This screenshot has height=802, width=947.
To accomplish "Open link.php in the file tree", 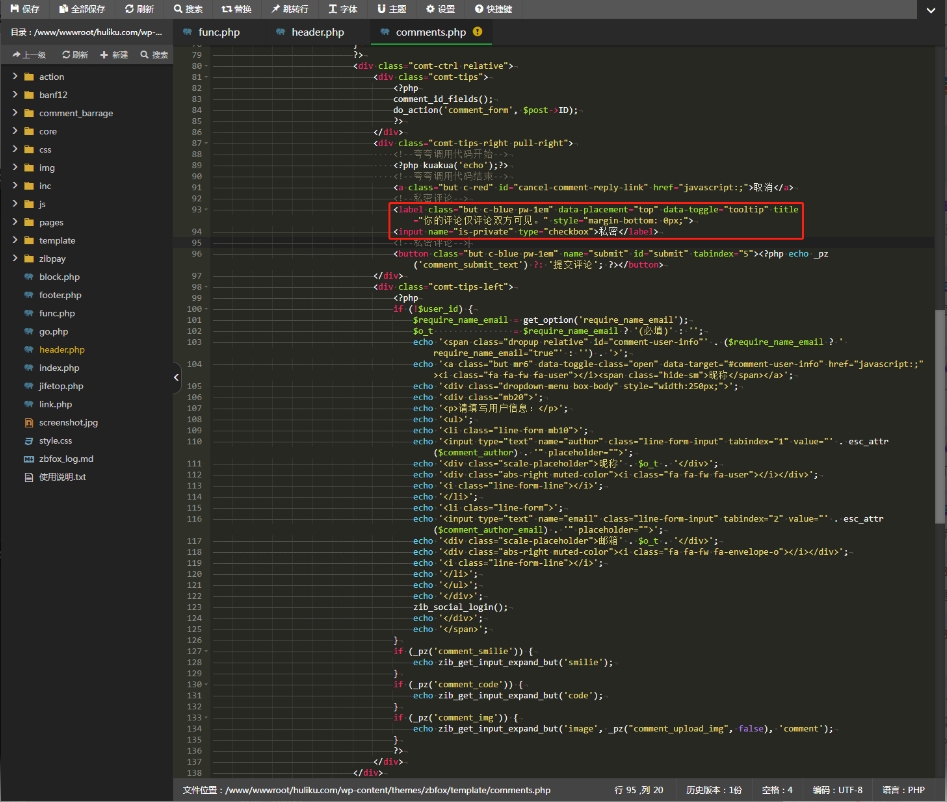I will (x=56, y=404).
